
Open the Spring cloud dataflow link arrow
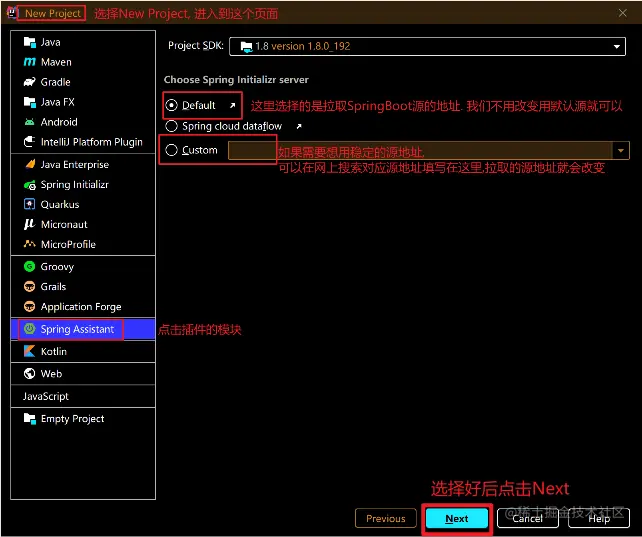[x=299, y=126]
